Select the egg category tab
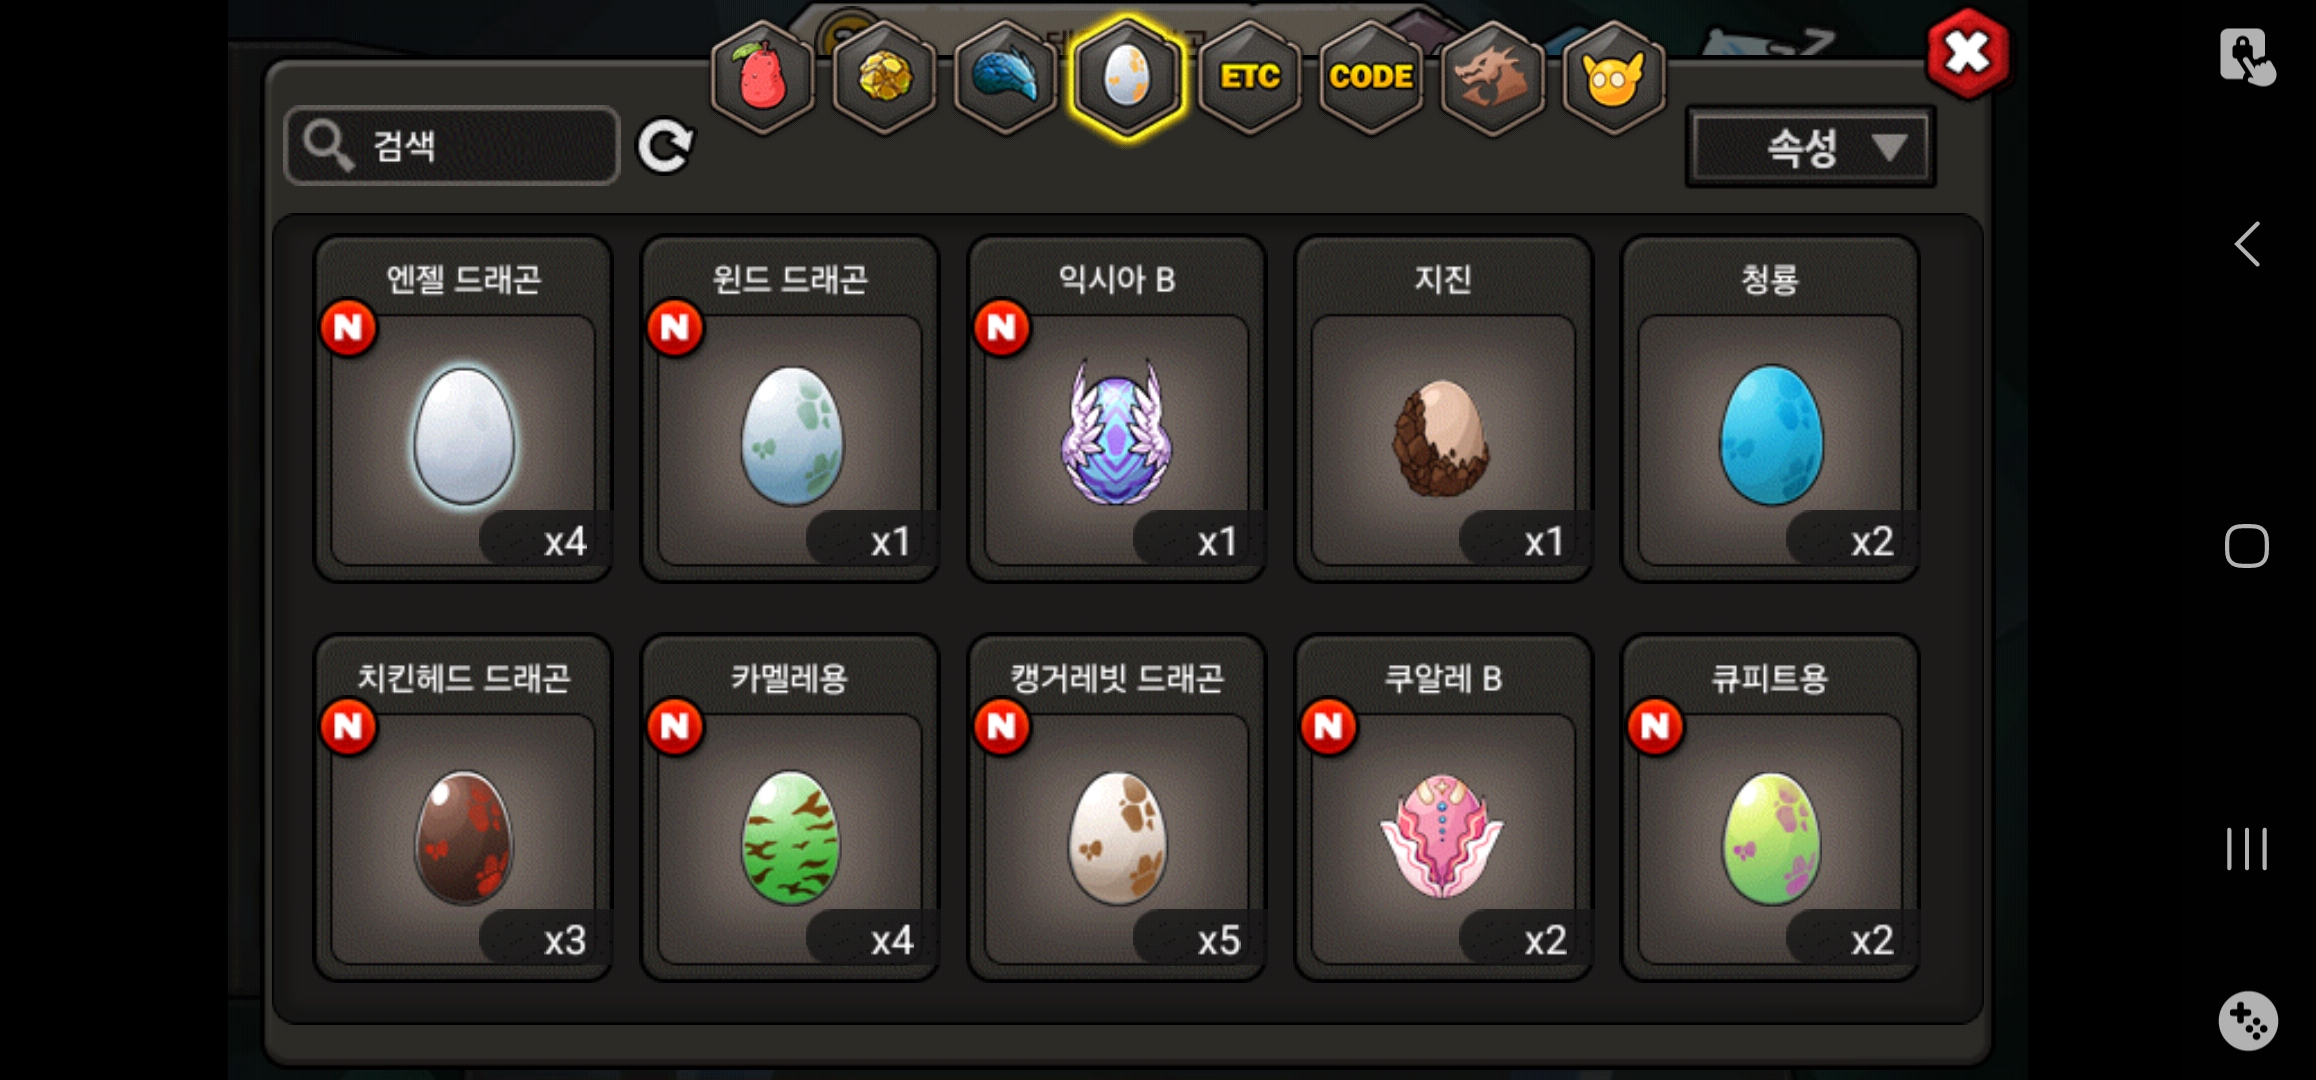This screenshot has height=1080, width=2316. [1127, 77]
